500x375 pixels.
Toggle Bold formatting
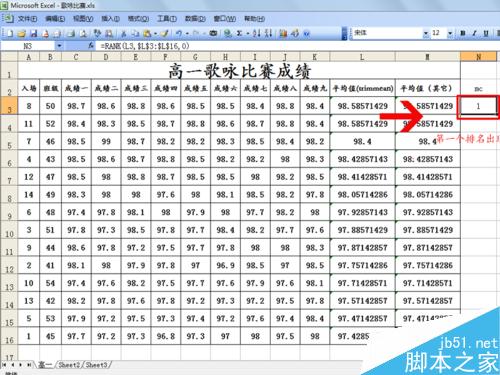[463, 33]
